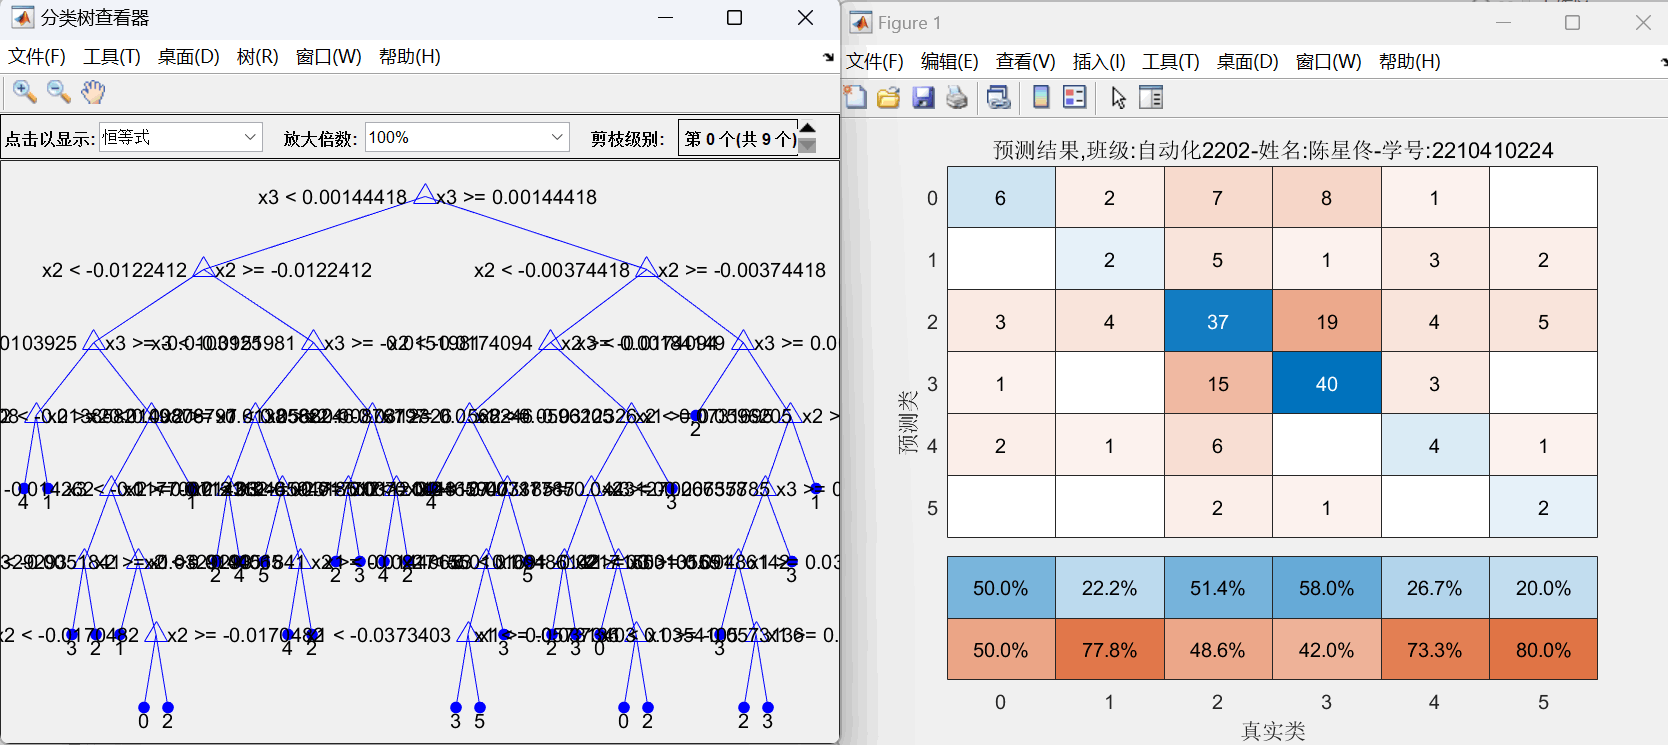Click the x2 < -0.00374418 branch node
The image size is (1668, 745).
(x=646, y=268)
